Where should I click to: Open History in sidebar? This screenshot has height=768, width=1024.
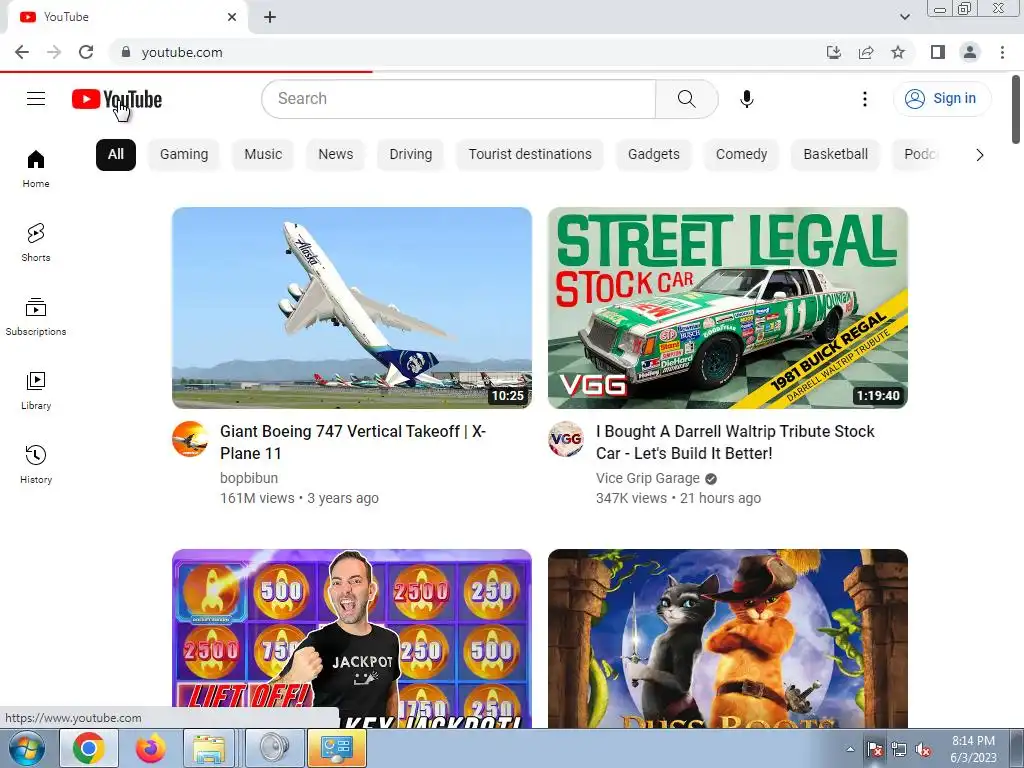36,464
